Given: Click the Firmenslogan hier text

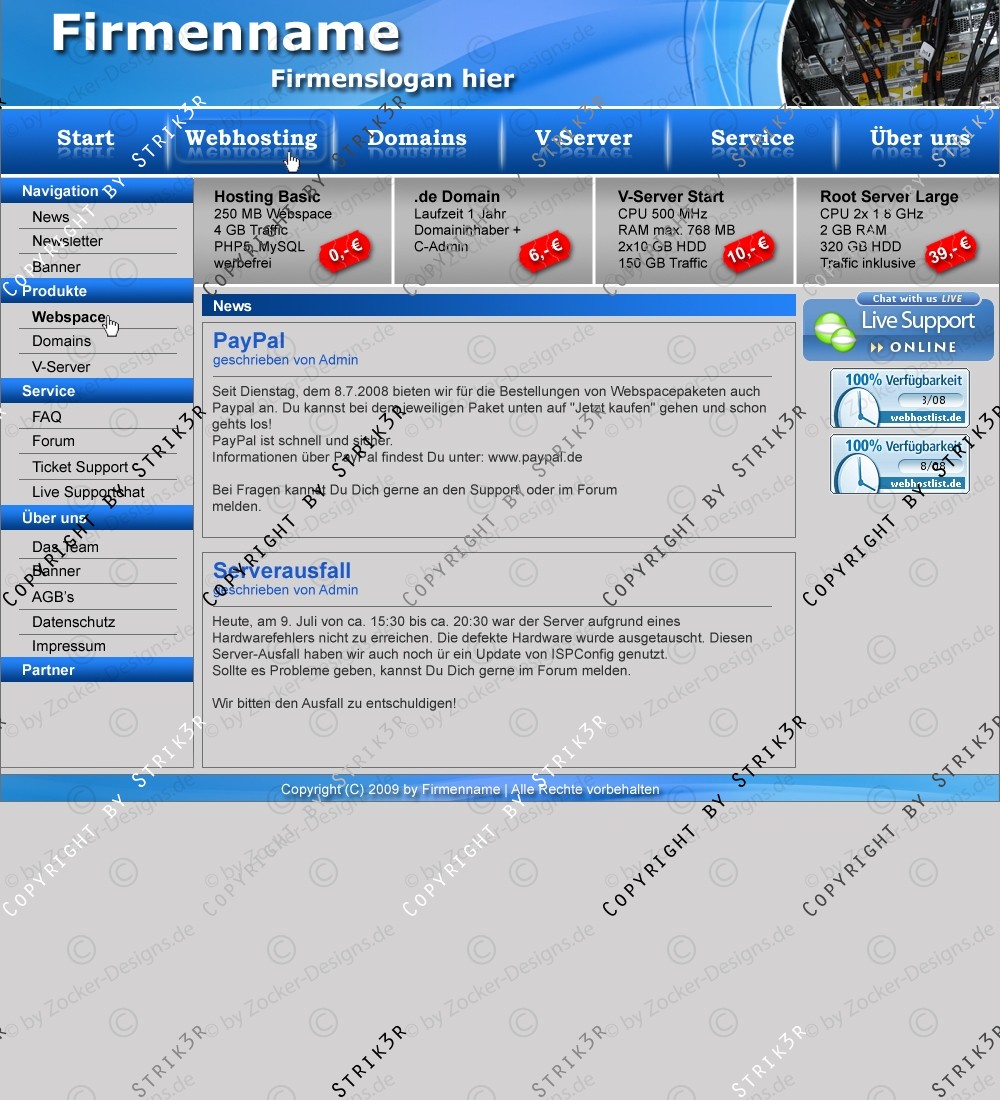Looking at the screenshot, I should [x=393, y=79].
